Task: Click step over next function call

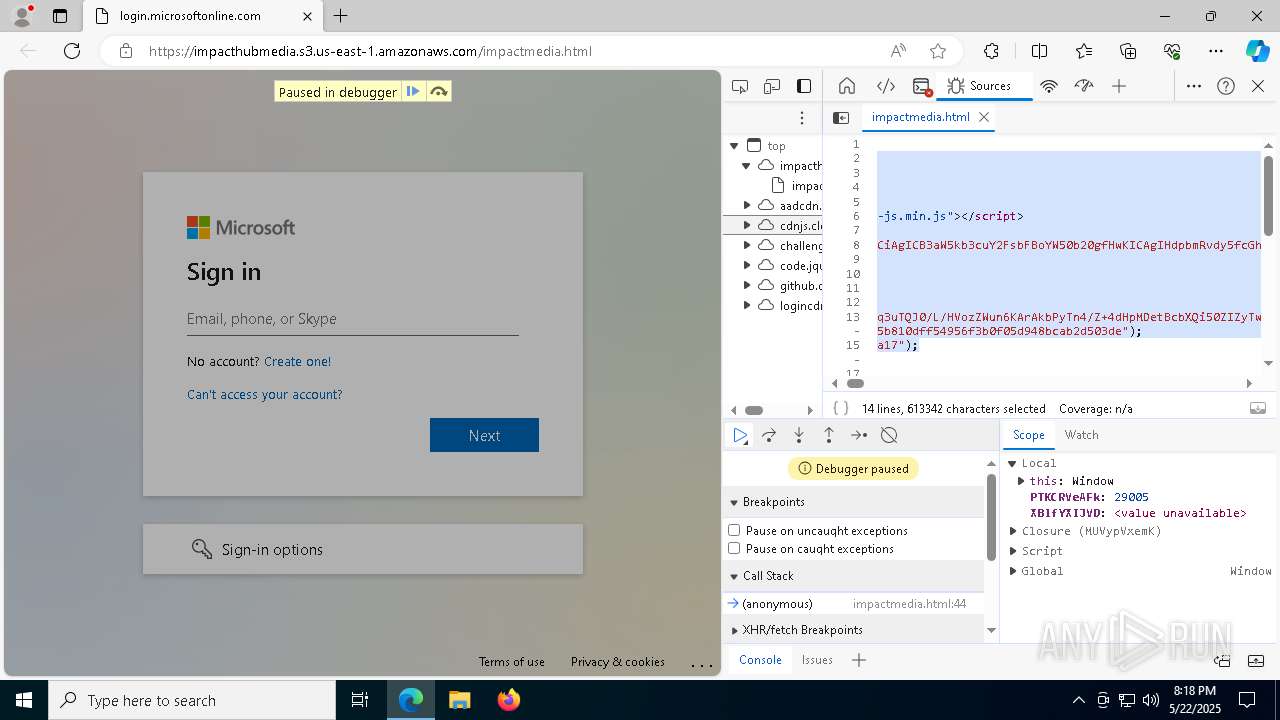Action: pyautogui.click(x=769, y=435)
